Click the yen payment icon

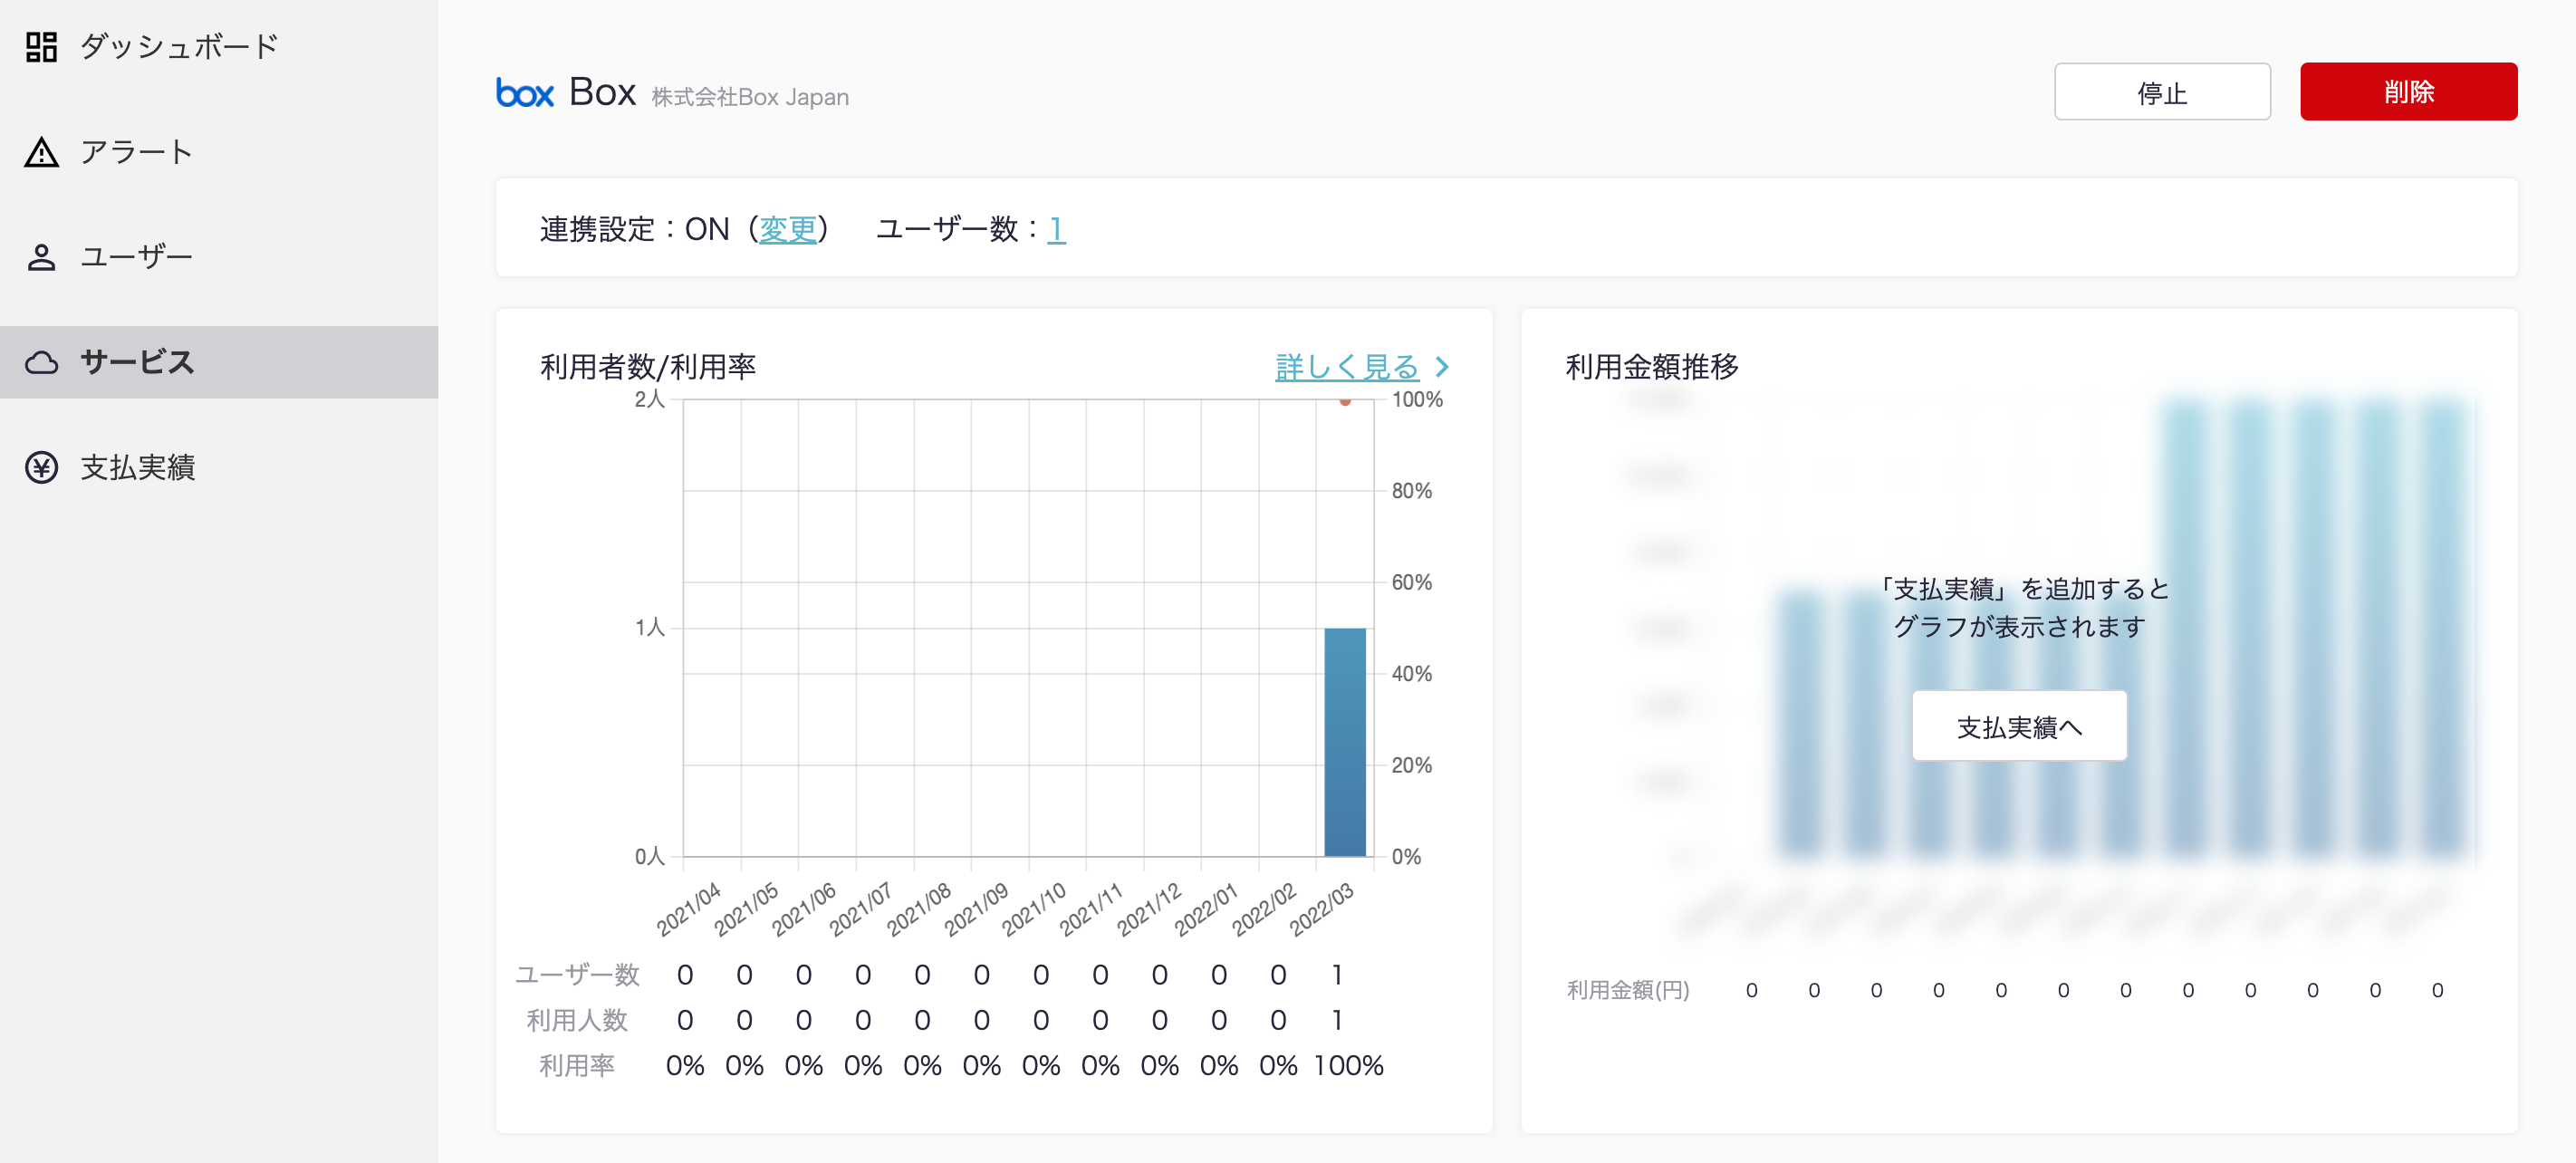click(x=41, y=467)
